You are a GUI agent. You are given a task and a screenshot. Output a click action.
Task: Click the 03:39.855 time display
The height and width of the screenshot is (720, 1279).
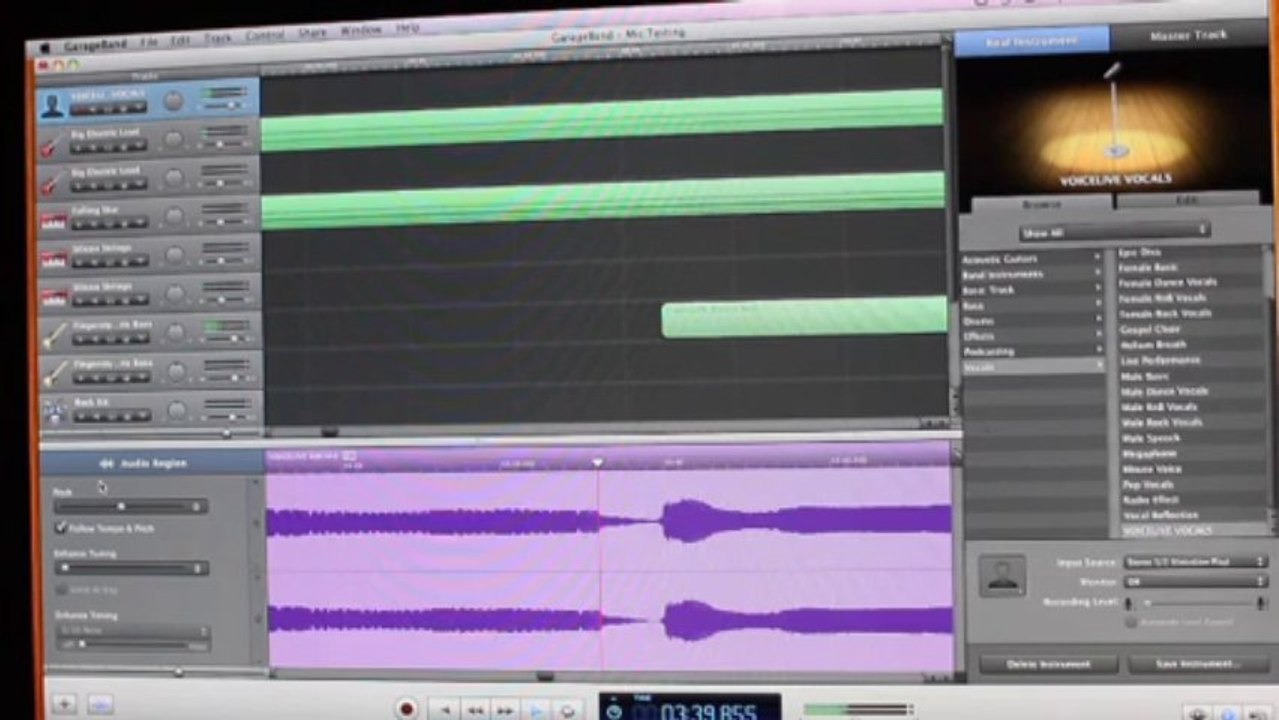(x=707, y=712)
